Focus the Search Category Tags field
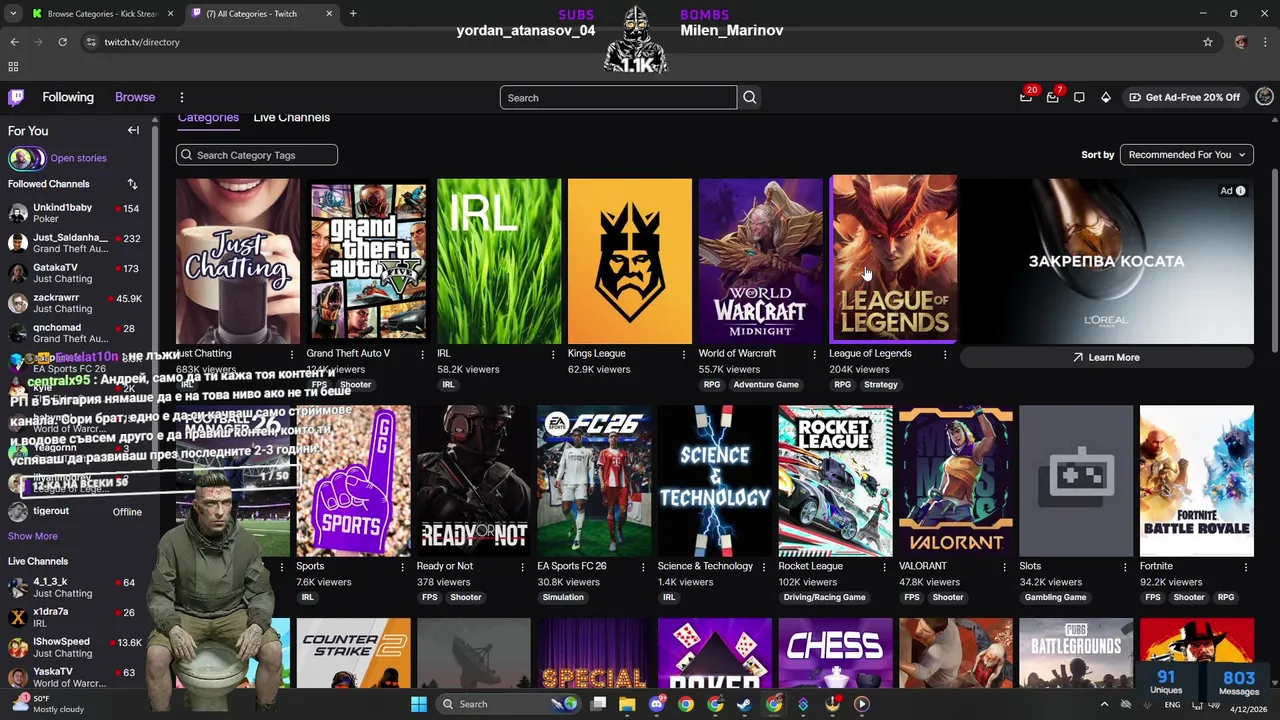This screenshot has height=720, width=1280. coord(257,155)
